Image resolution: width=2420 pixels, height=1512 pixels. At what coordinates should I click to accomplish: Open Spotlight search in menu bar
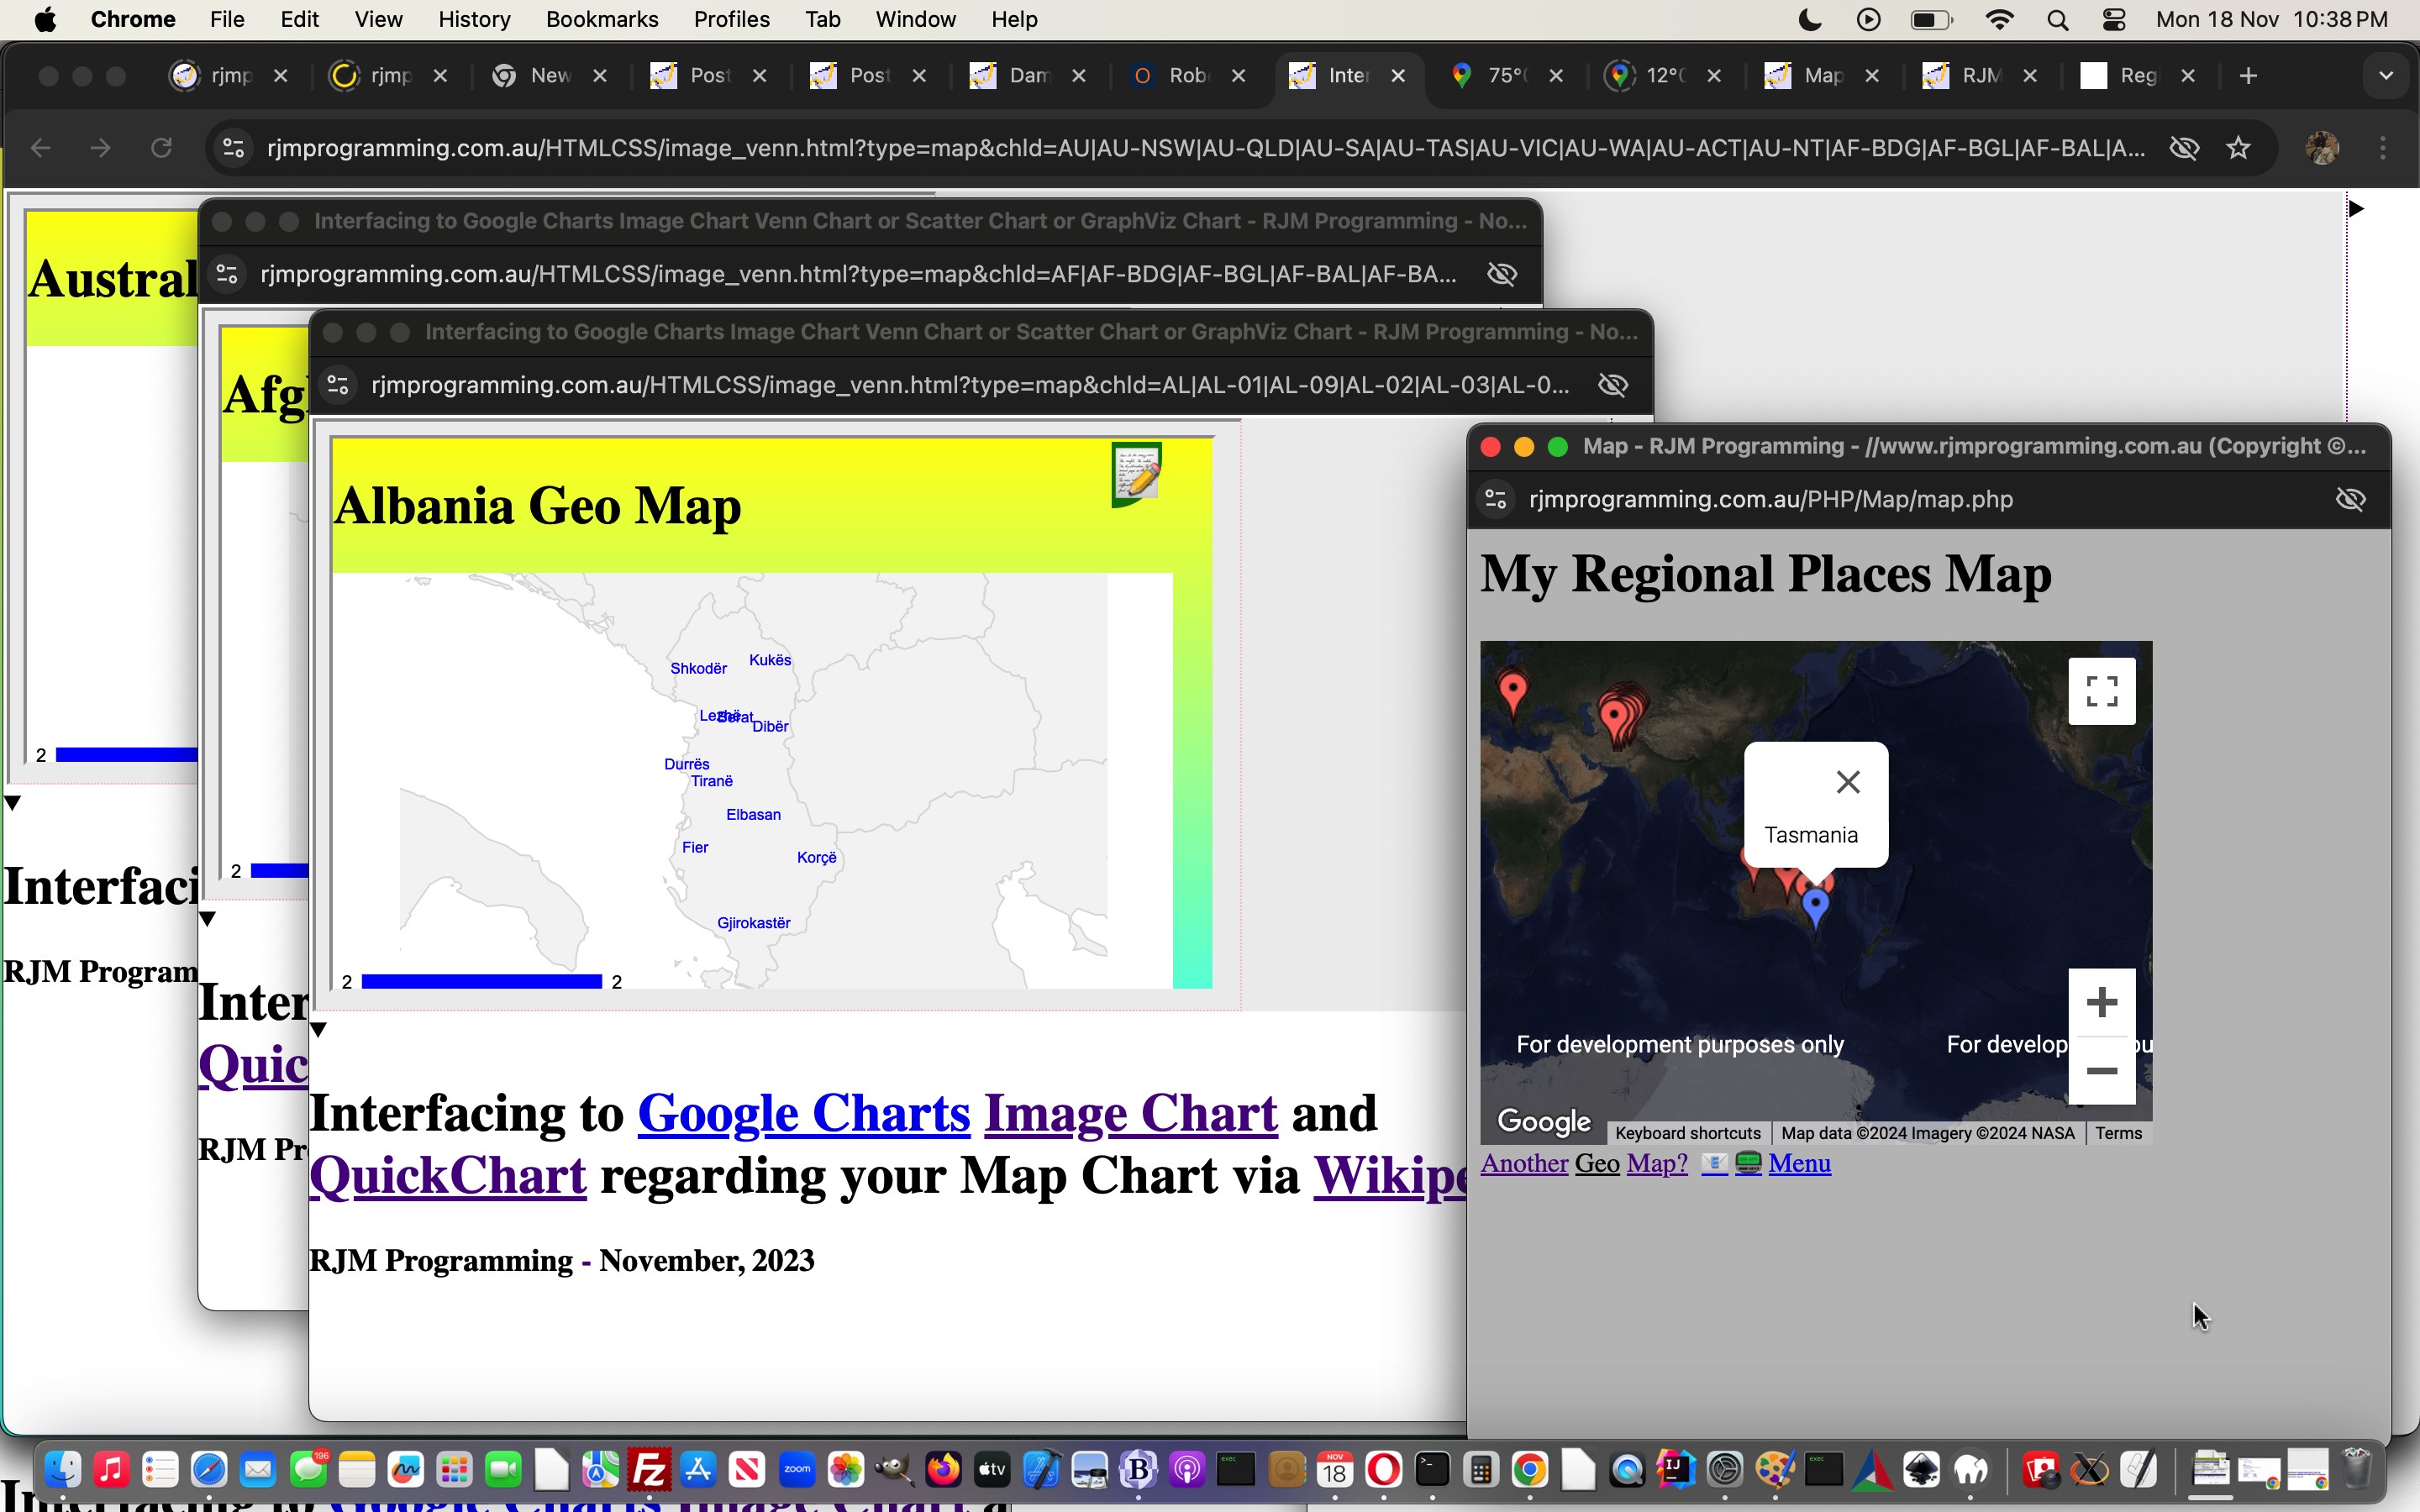[2057, 20]
